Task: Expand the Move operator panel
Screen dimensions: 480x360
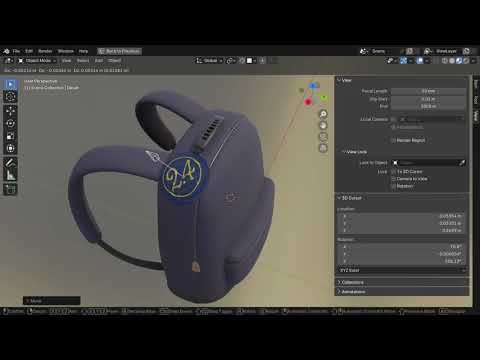Action: (51, 301)
